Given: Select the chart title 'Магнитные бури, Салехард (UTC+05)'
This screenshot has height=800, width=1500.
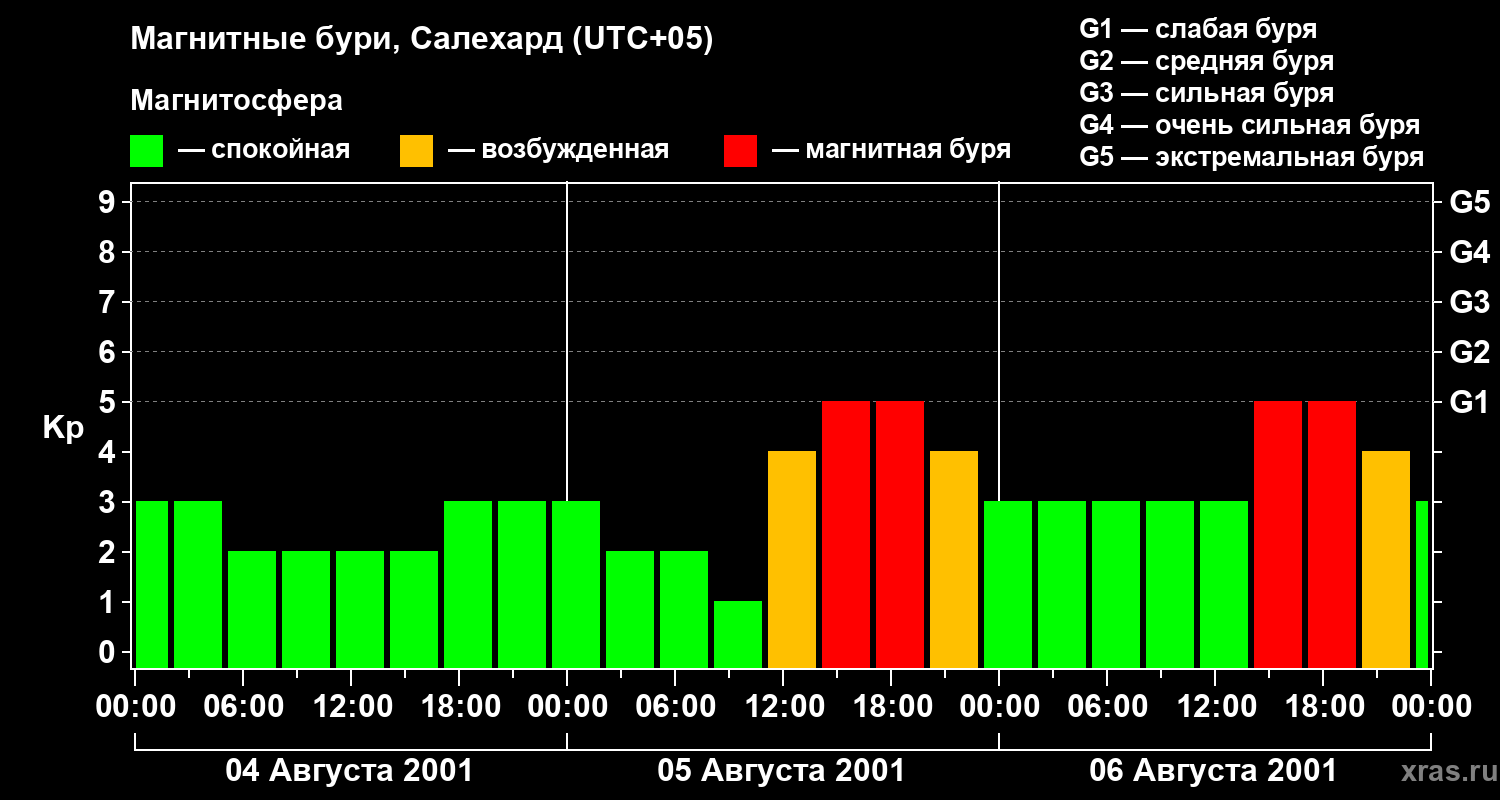Looking at the screenshot, I should point(421,41).
